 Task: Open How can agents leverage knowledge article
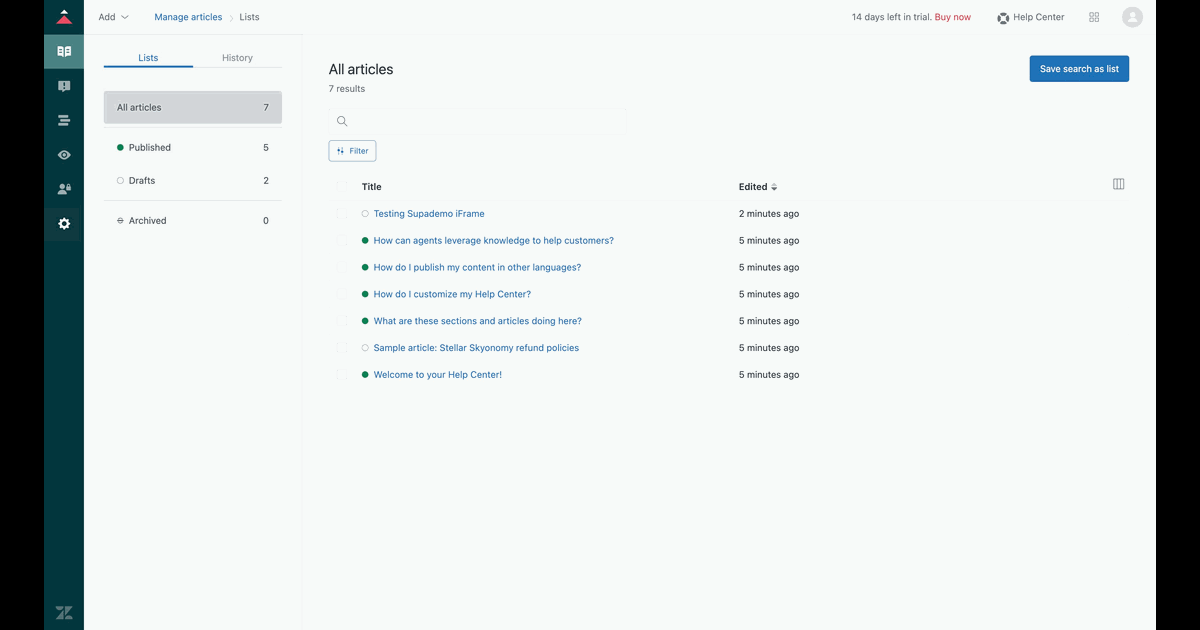click(494, 241)
